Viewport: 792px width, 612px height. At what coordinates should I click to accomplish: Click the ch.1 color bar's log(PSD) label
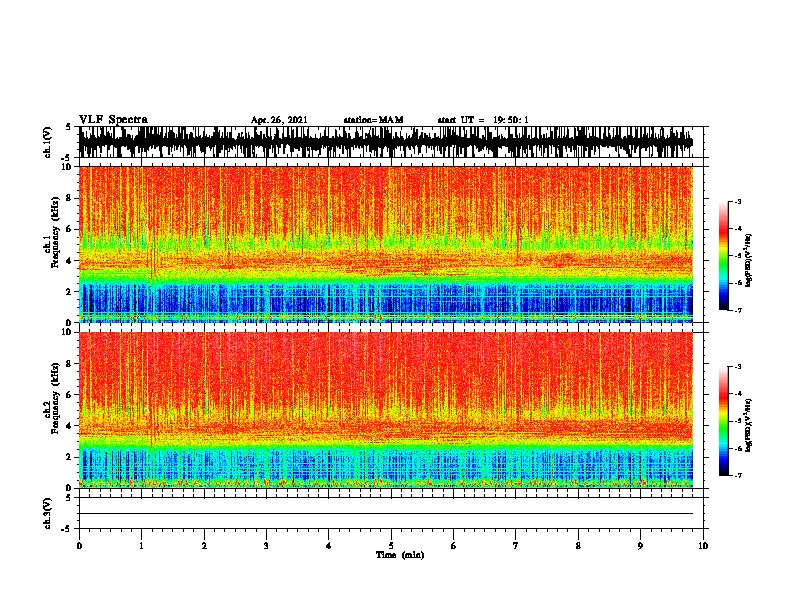click(x=749, y=260)
